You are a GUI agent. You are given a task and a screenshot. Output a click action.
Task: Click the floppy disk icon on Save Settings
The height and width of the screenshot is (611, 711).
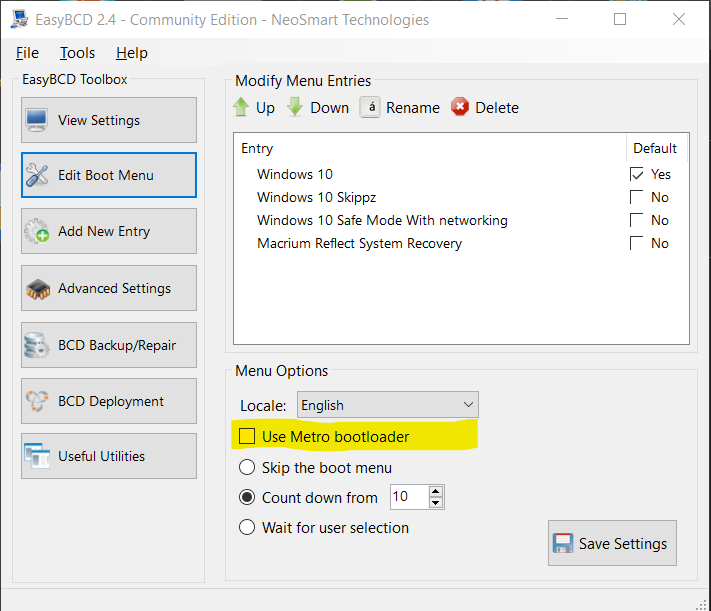[x=563, y=543]
